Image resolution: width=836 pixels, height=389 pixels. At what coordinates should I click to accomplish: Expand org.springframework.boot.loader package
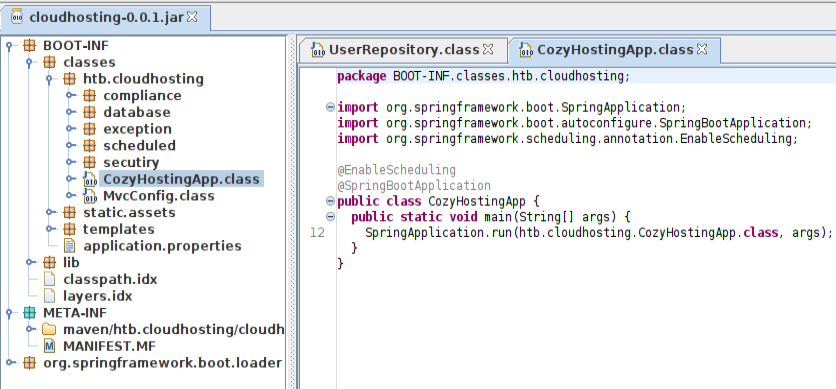point(9,363)
